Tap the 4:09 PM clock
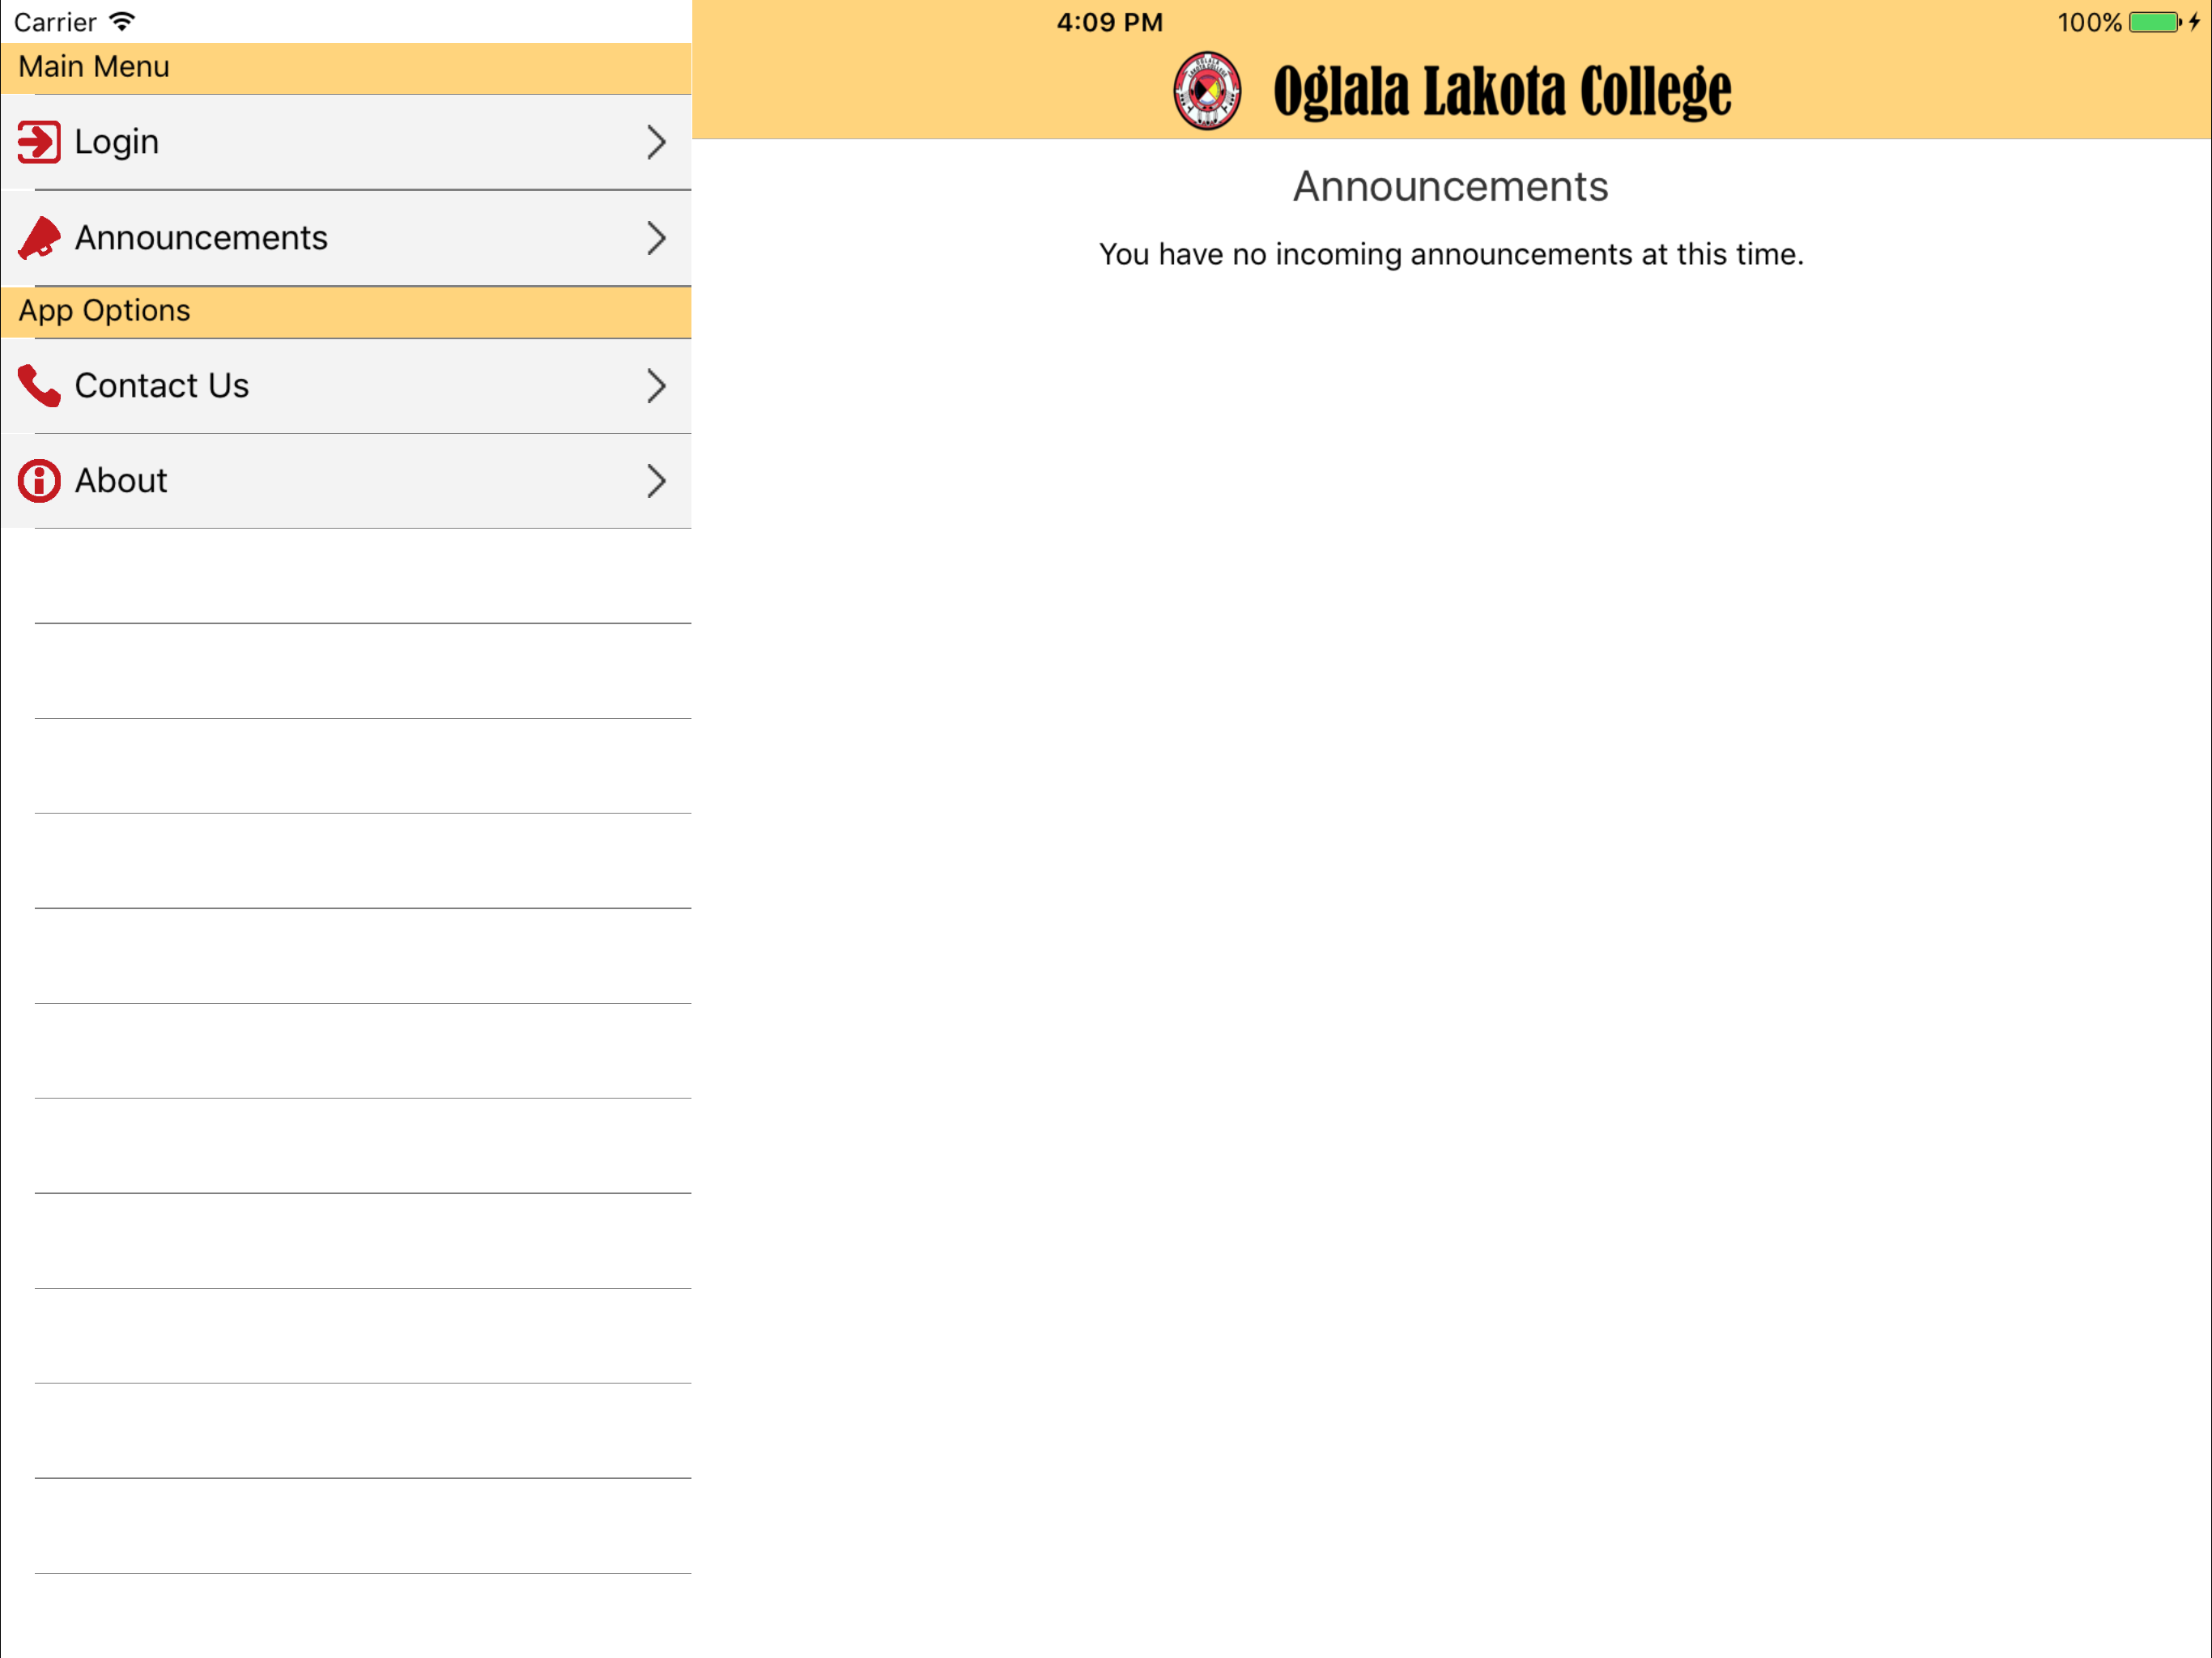The width and height of the screenshot is (2212, 1658). [1110, 22]
